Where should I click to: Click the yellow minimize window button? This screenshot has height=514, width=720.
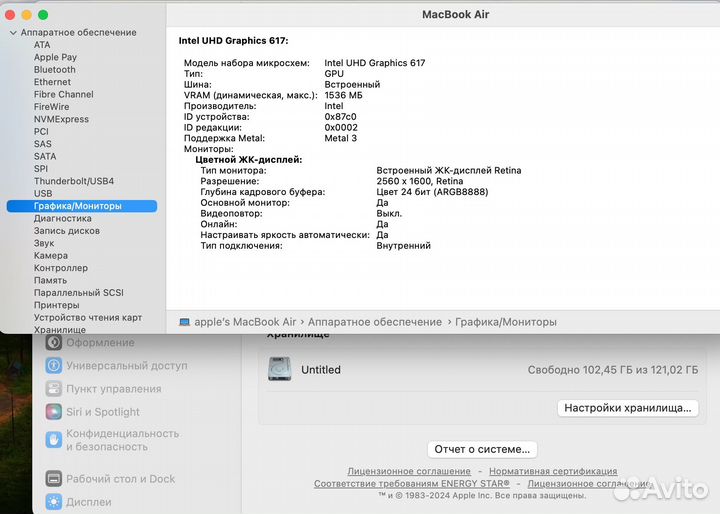click(x=27, y=15)
